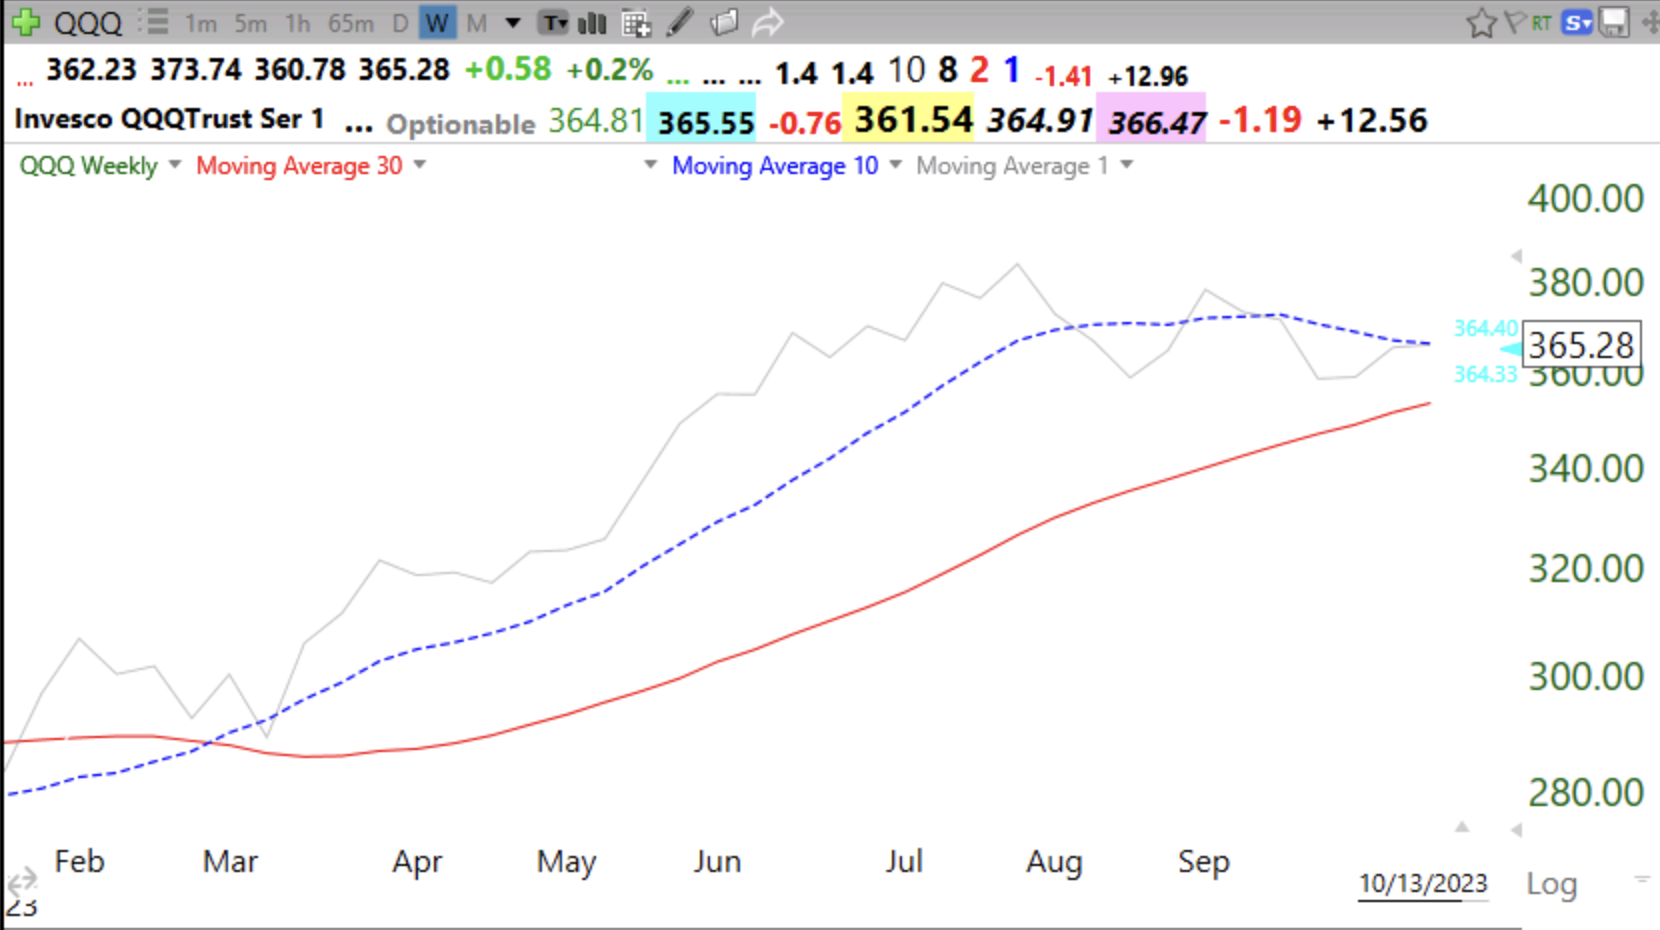Switch to the 65m time frame
This screenshot has width=1660, height=930.
pos(351,23)
